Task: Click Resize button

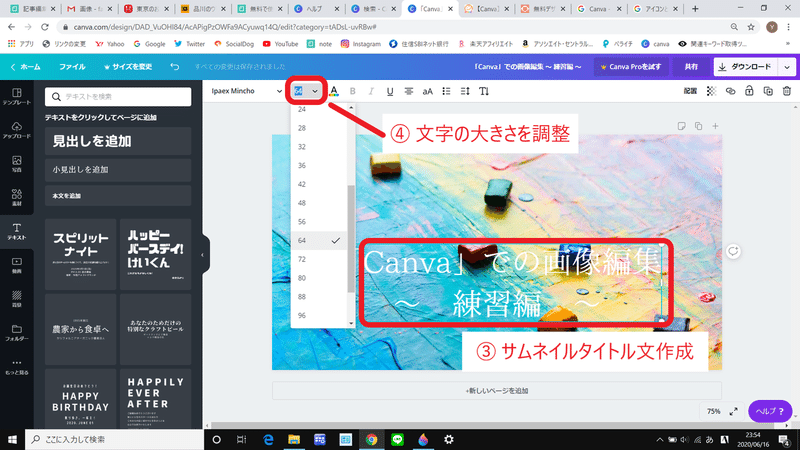Action: pos(128,67)
